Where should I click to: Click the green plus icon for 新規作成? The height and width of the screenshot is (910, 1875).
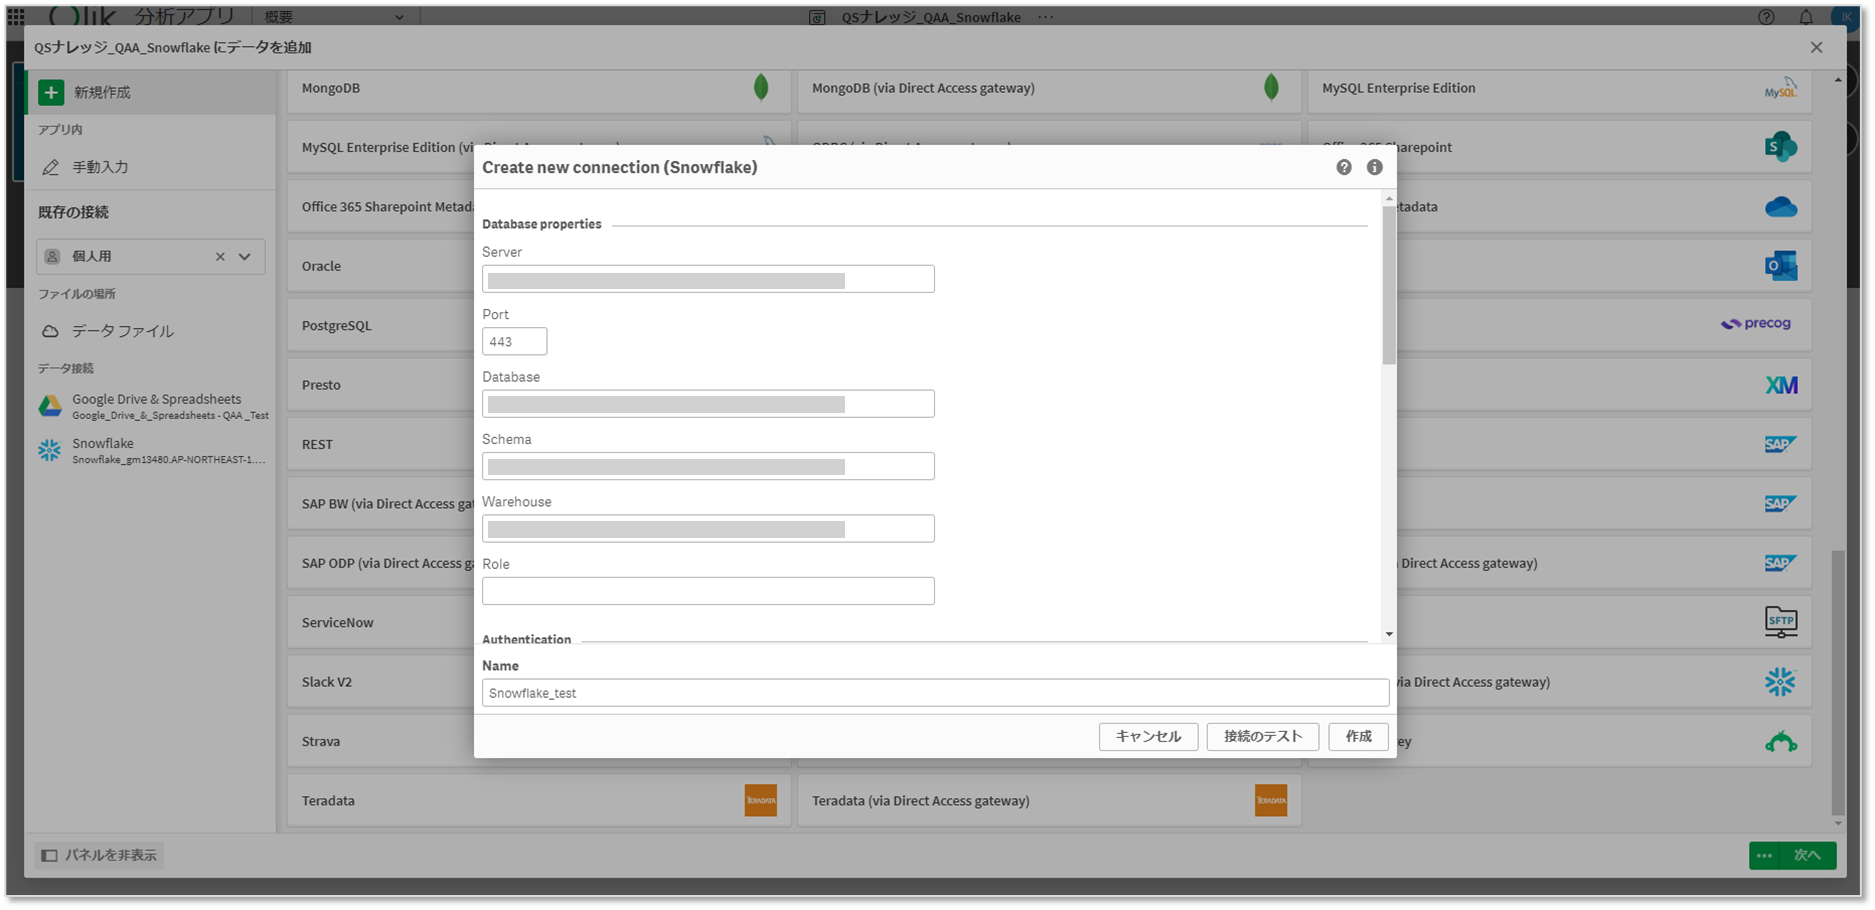51,92
